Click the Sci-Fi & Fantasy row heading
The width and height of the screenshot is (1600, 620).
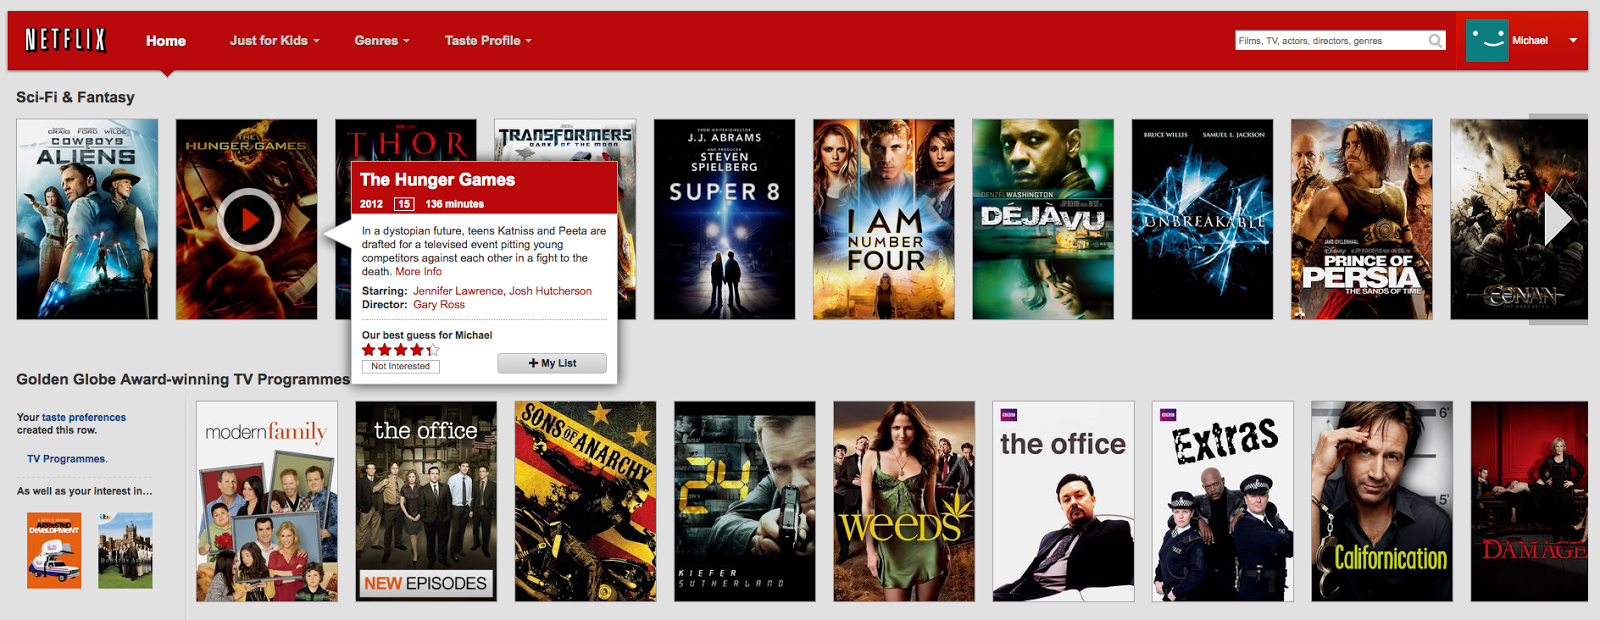(75, 97)
